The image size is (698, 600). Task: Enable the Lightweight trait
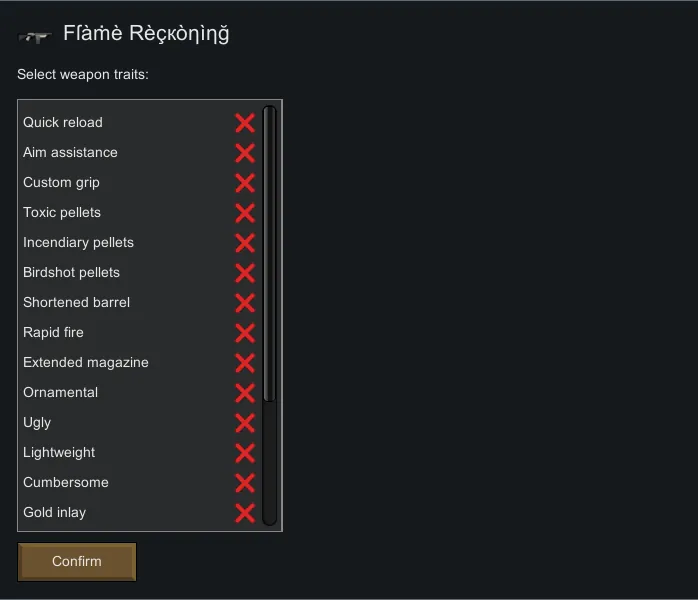click(x=245, y=453)
